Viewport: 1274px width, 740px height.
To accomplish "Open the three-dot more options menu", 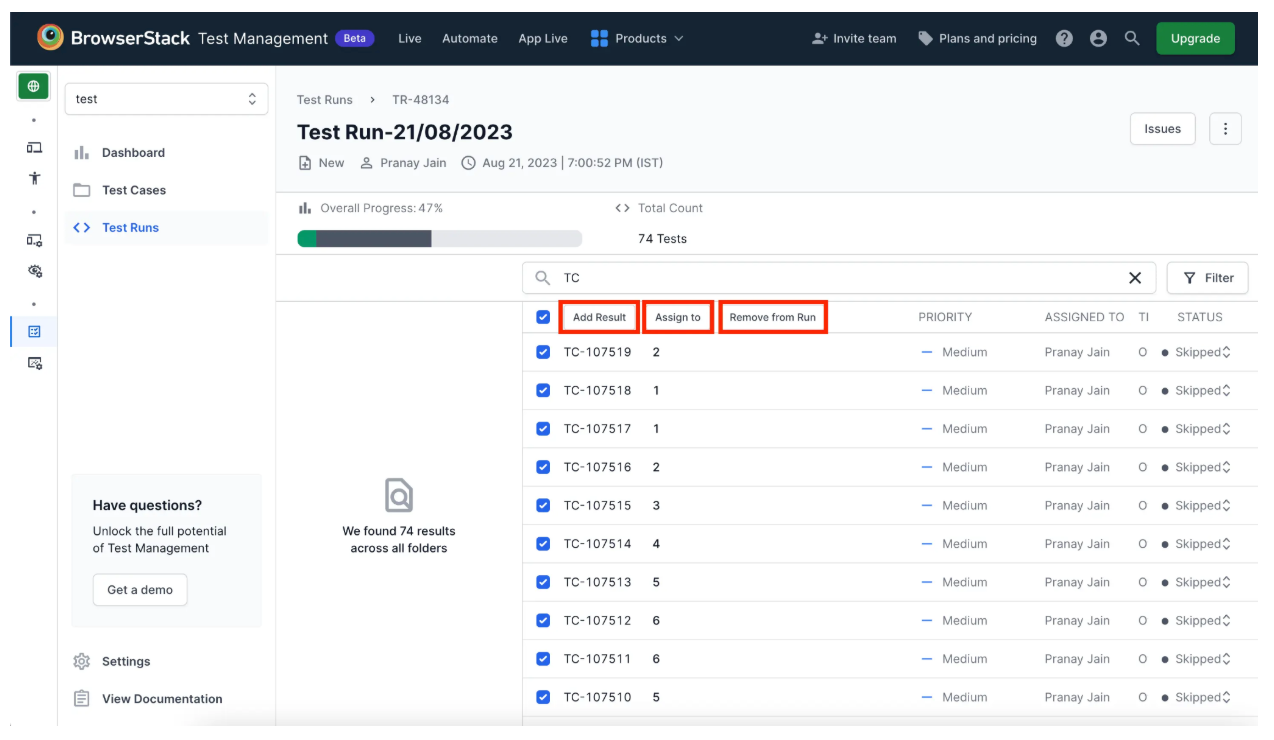I will point(1225,129).
